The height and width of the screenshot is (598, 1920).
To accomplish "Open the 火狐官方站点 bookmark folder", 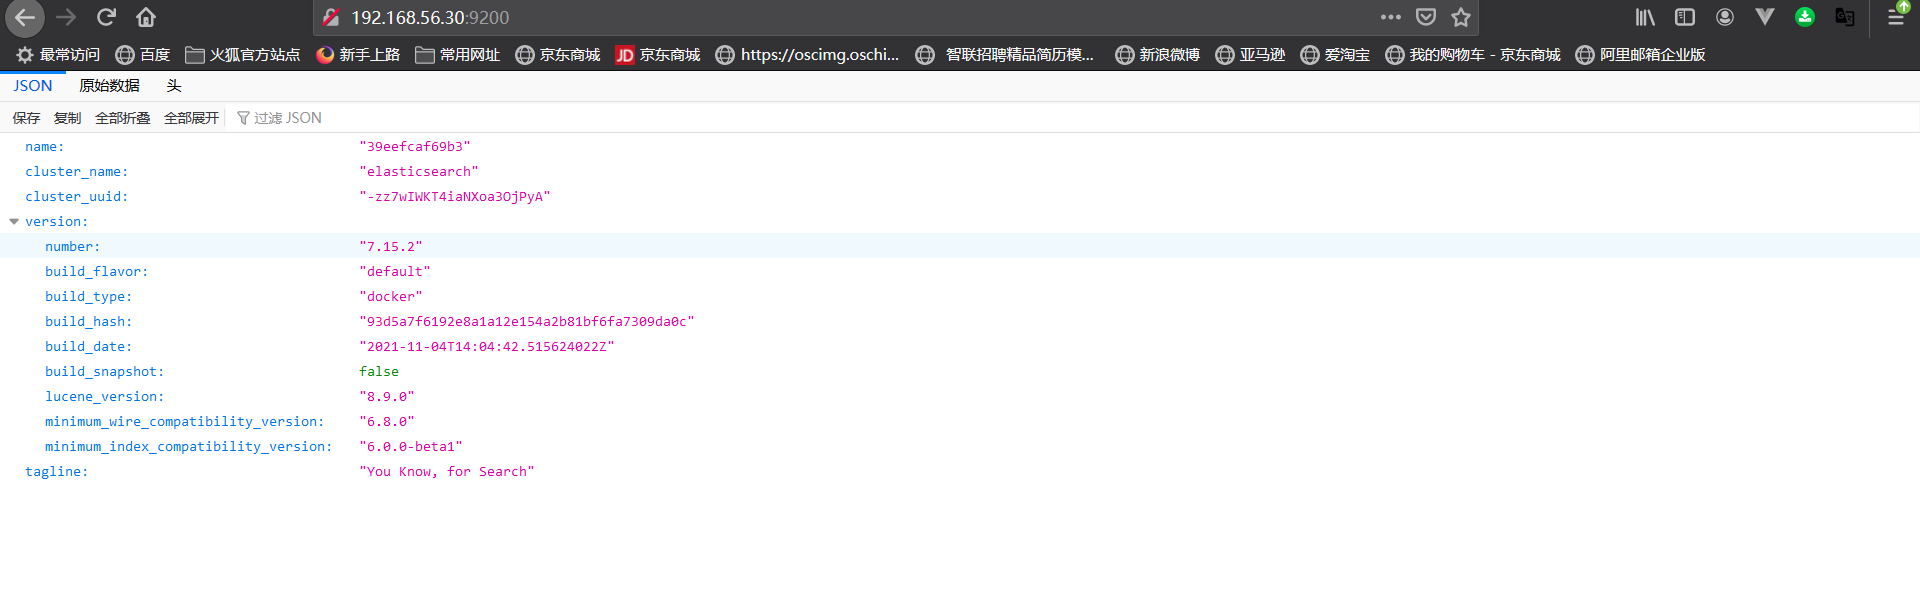I will 243,55.
